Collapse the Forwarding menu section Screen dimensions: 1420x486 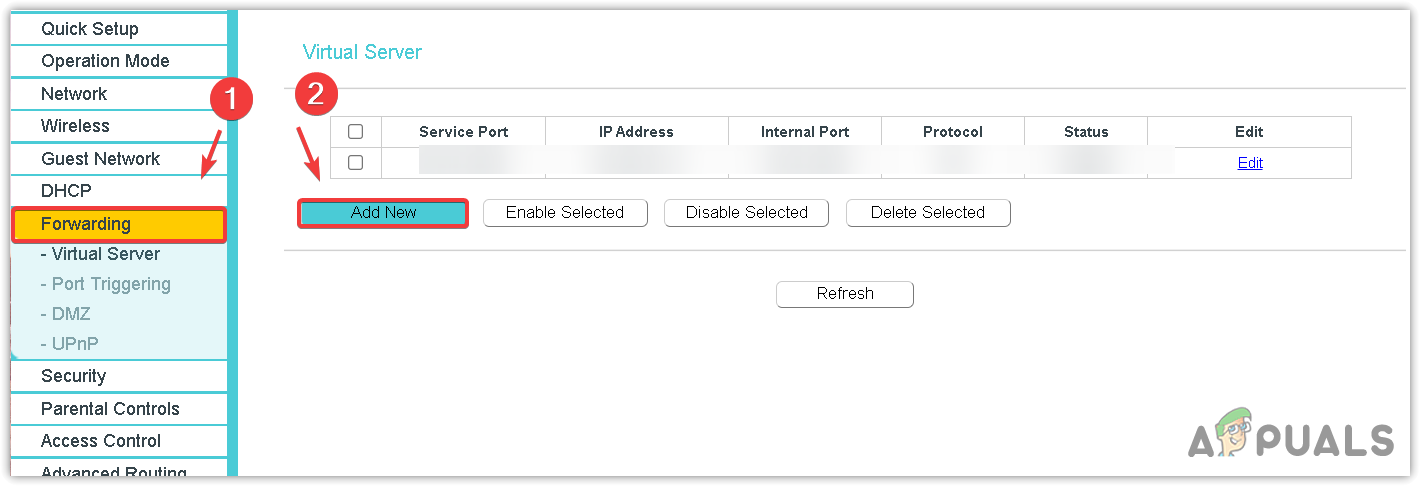coord(86,224)
